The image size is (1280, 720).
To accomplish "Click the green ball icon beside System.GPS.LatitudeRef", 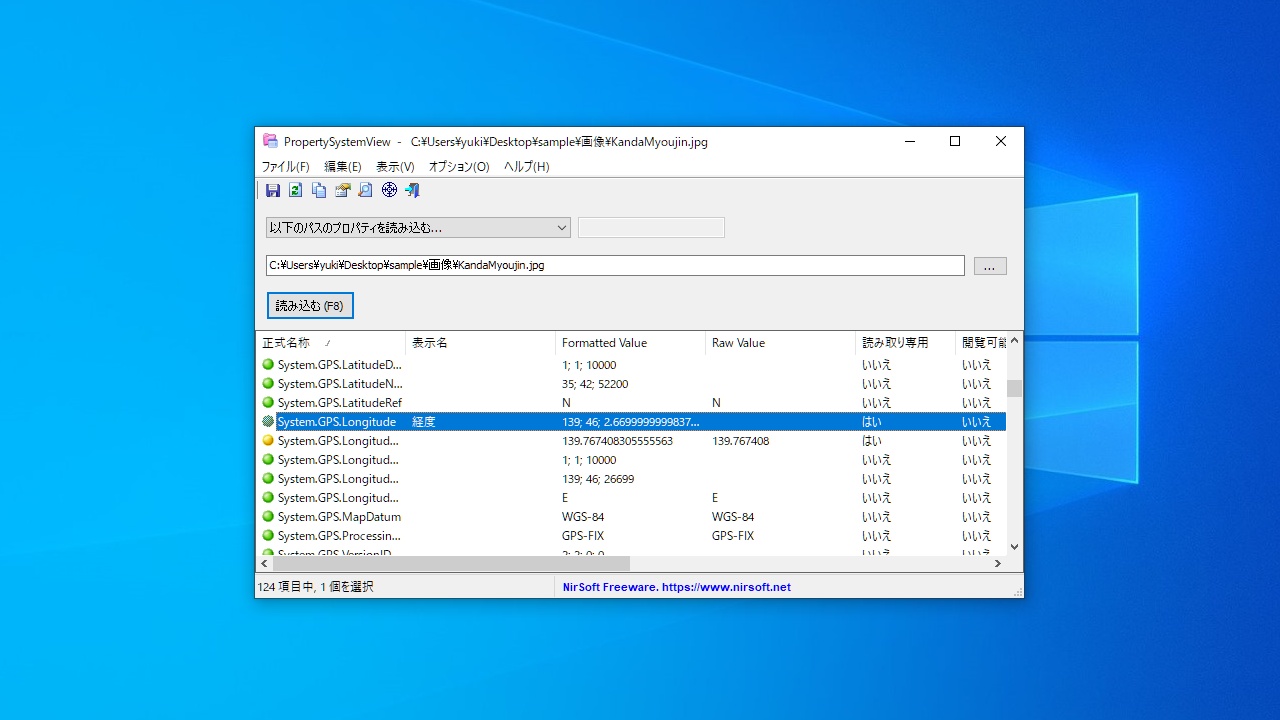I will tap(268, 402).
